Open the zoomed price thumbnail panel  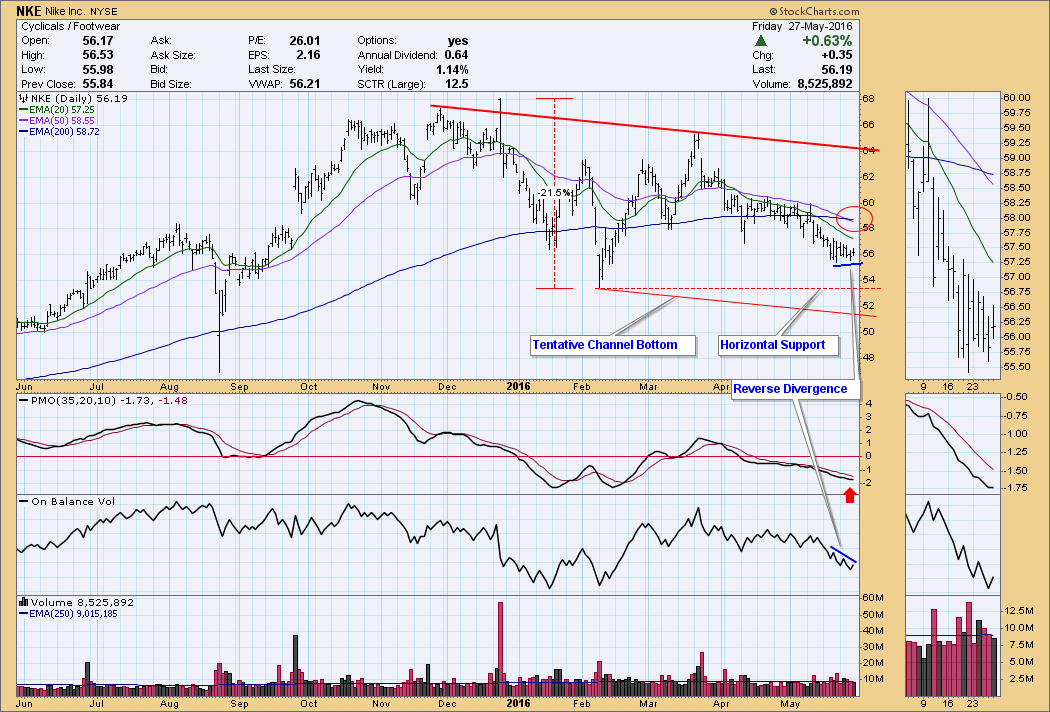tap(952, 235)
